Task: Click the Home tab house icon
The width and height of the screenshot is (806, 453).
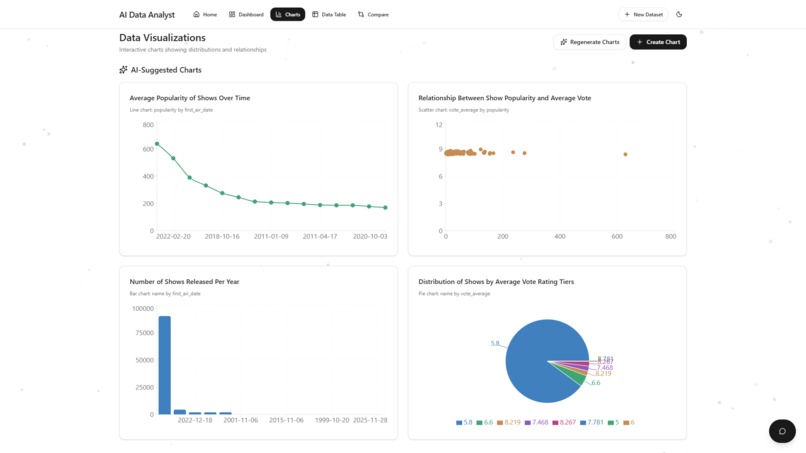Action: coord(196,14)
